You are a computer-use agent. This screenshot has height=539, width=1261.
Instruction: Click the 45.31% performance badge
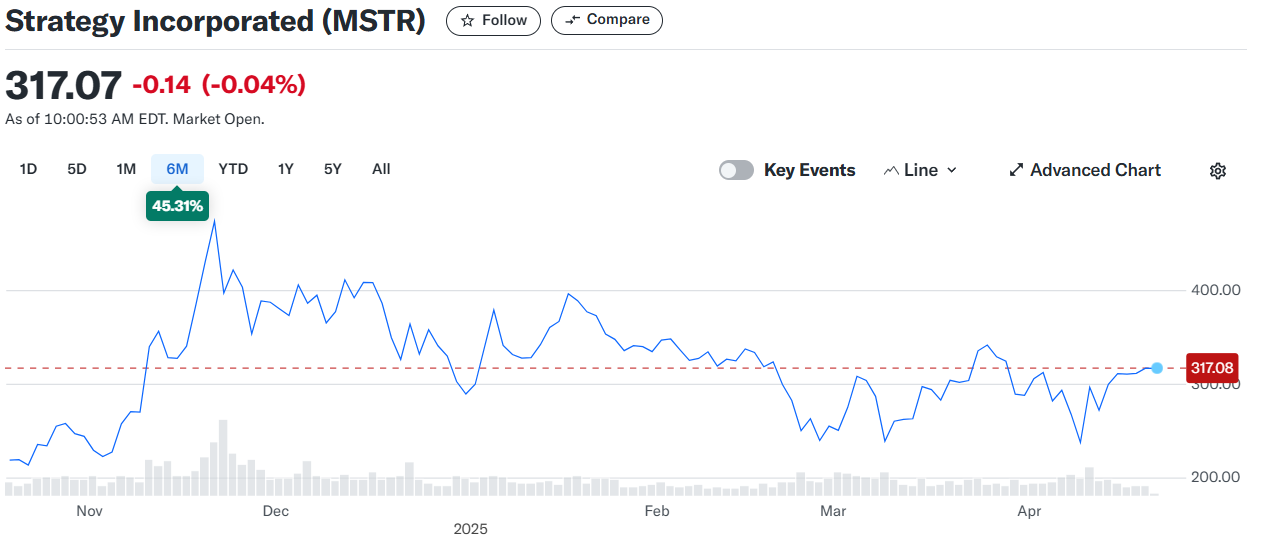pos(178,206)
